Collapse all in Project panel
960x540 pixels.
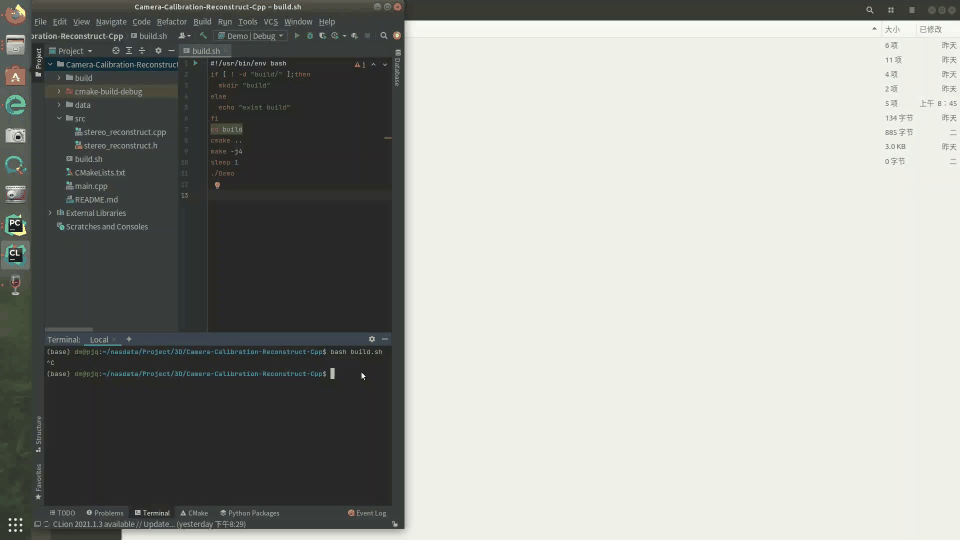[x=142, y=51]
